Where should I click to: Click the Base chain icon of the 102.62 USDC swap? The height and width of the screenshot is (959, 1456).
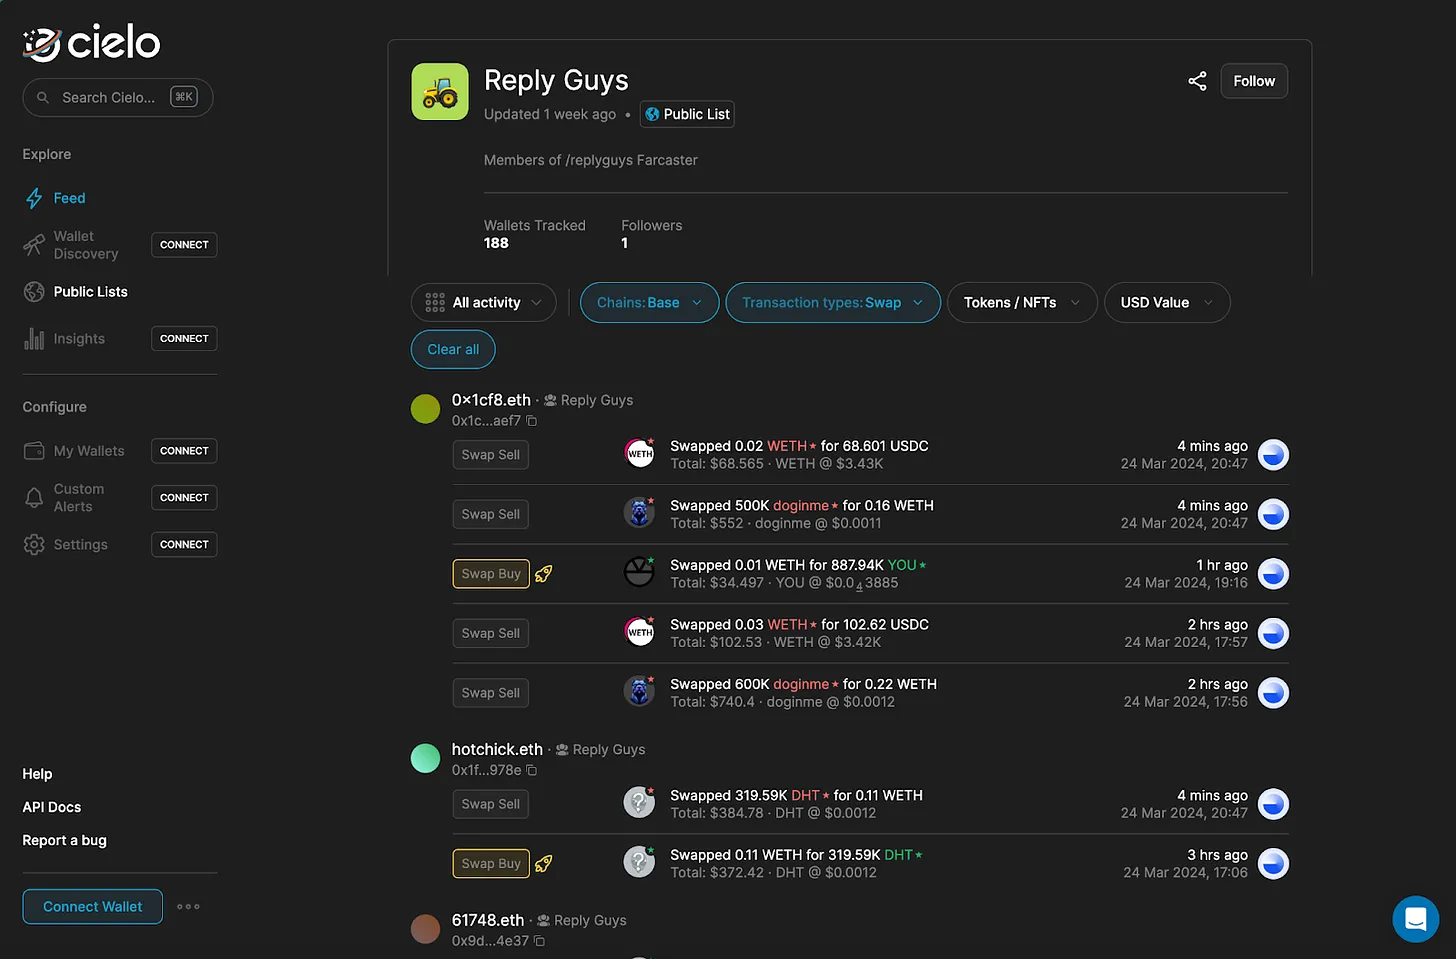[x=1273, y=633]
